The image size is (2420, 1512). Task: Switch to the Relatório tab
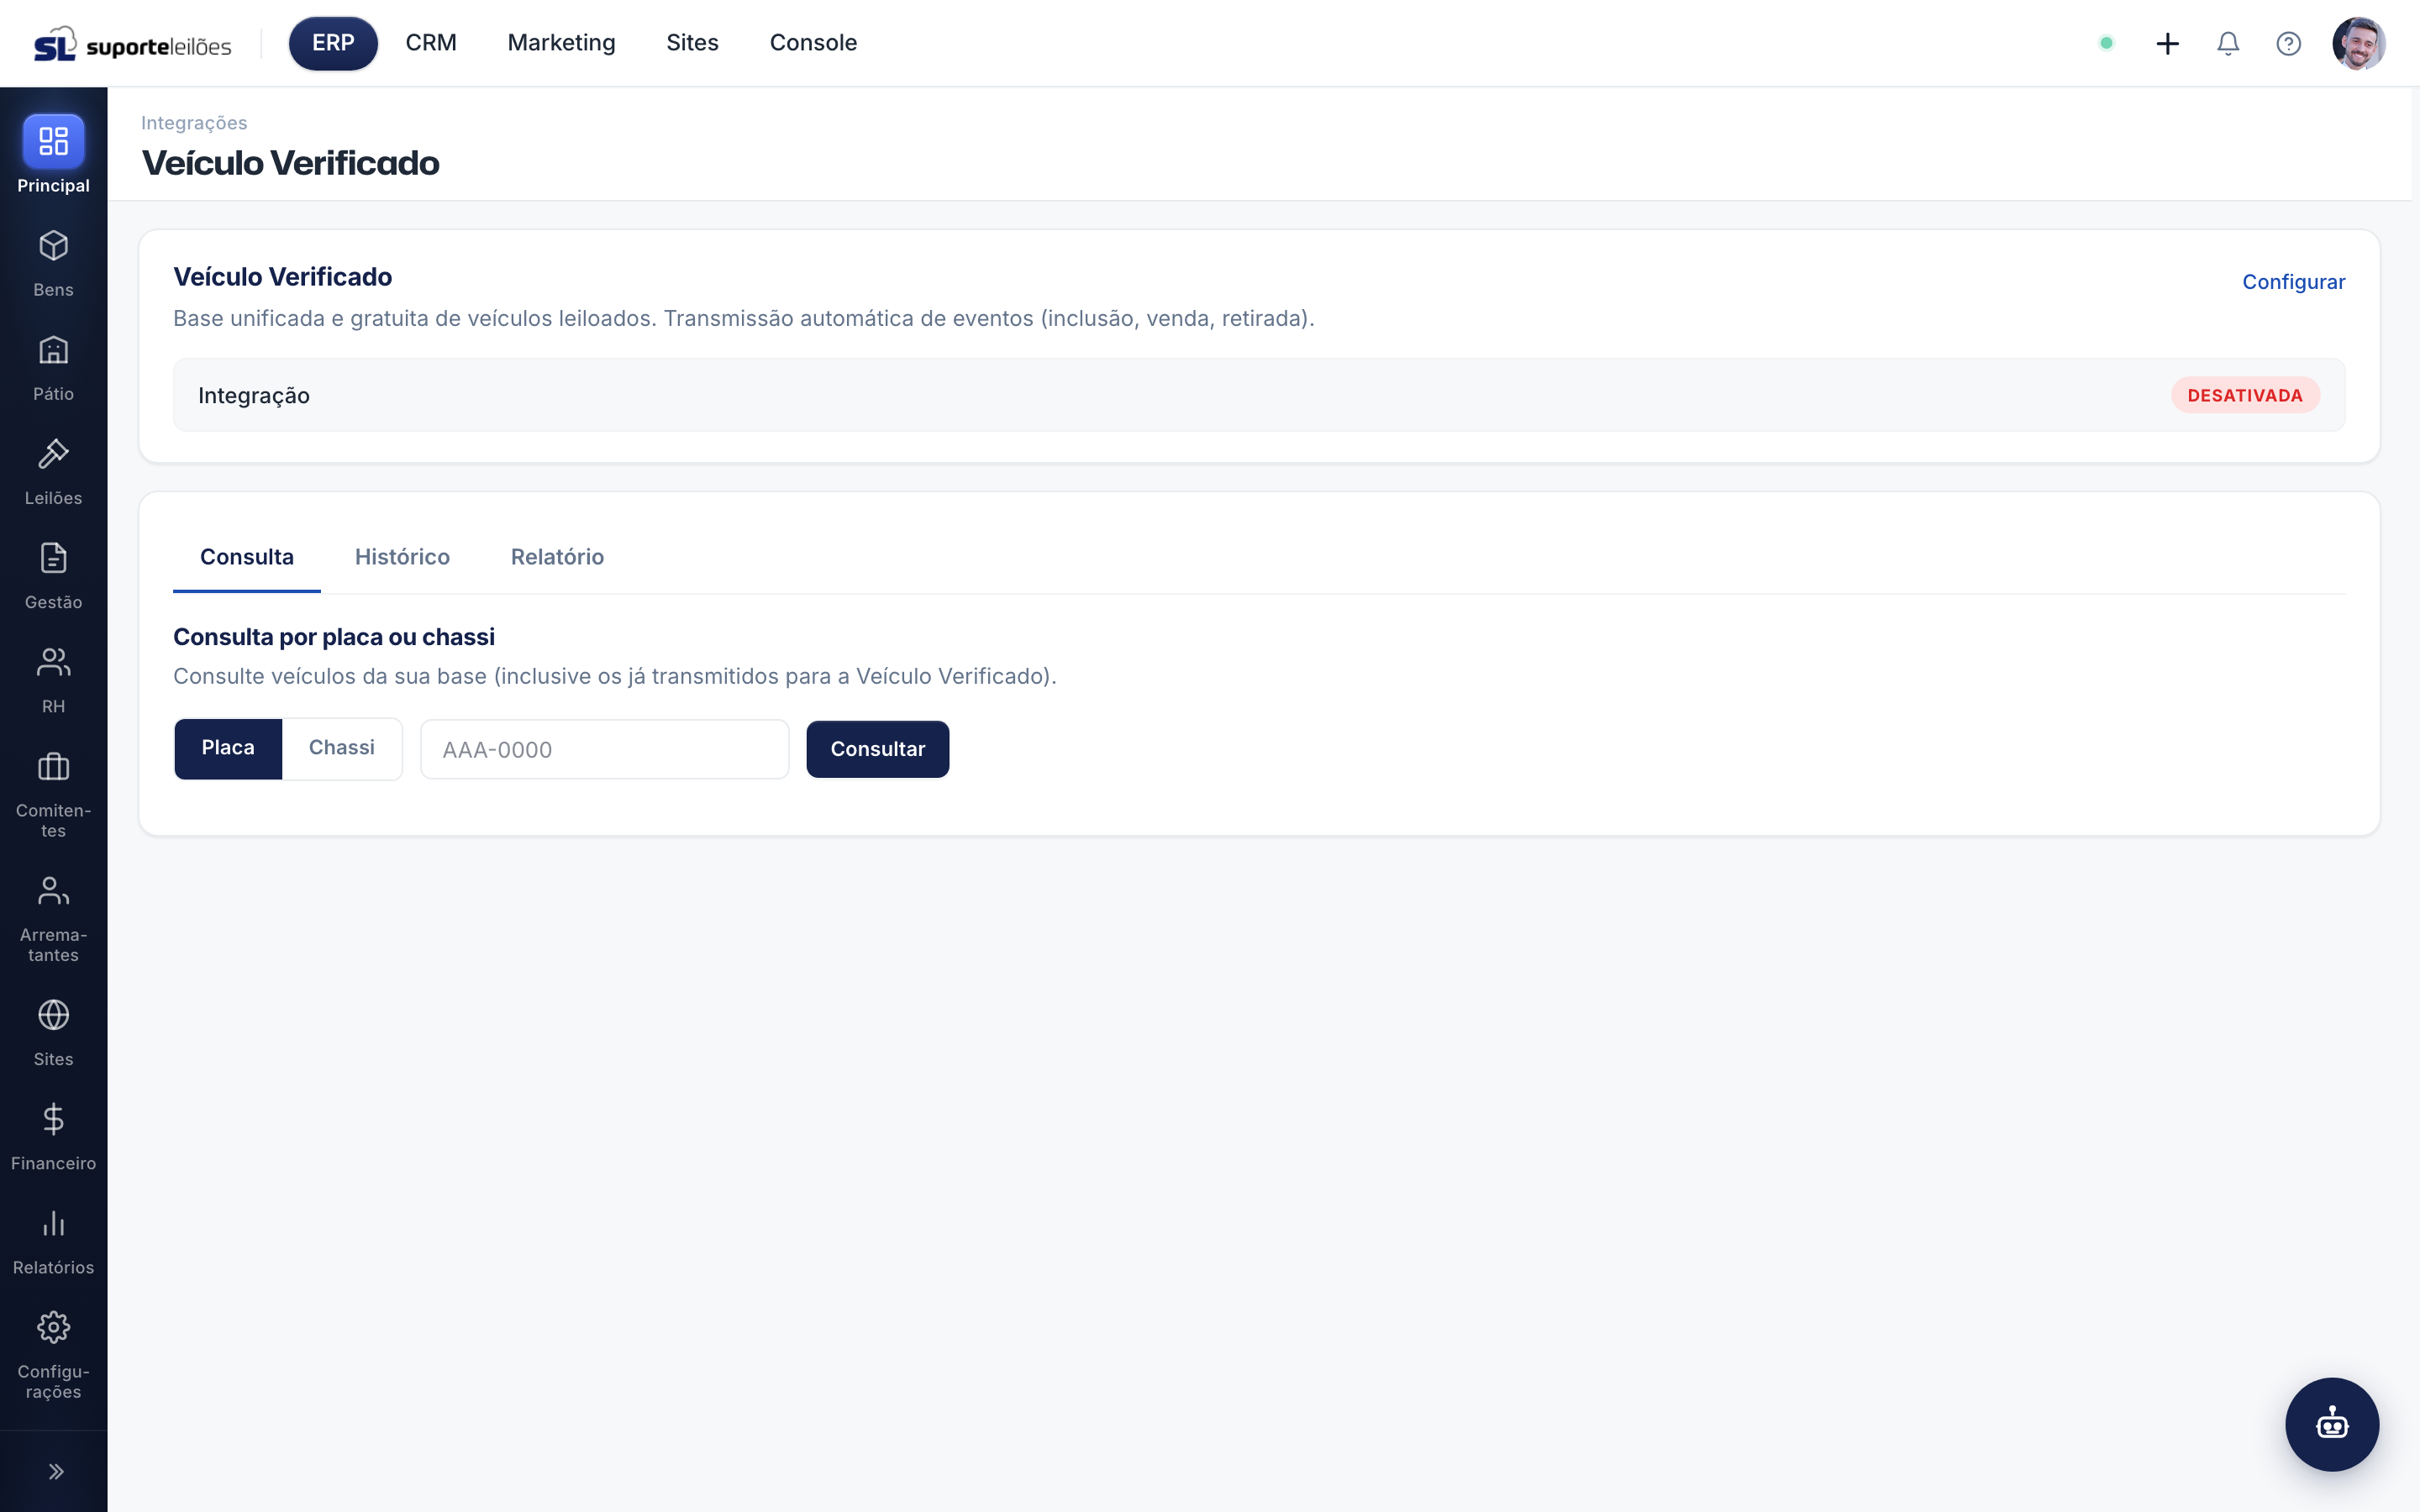[557, 557]
